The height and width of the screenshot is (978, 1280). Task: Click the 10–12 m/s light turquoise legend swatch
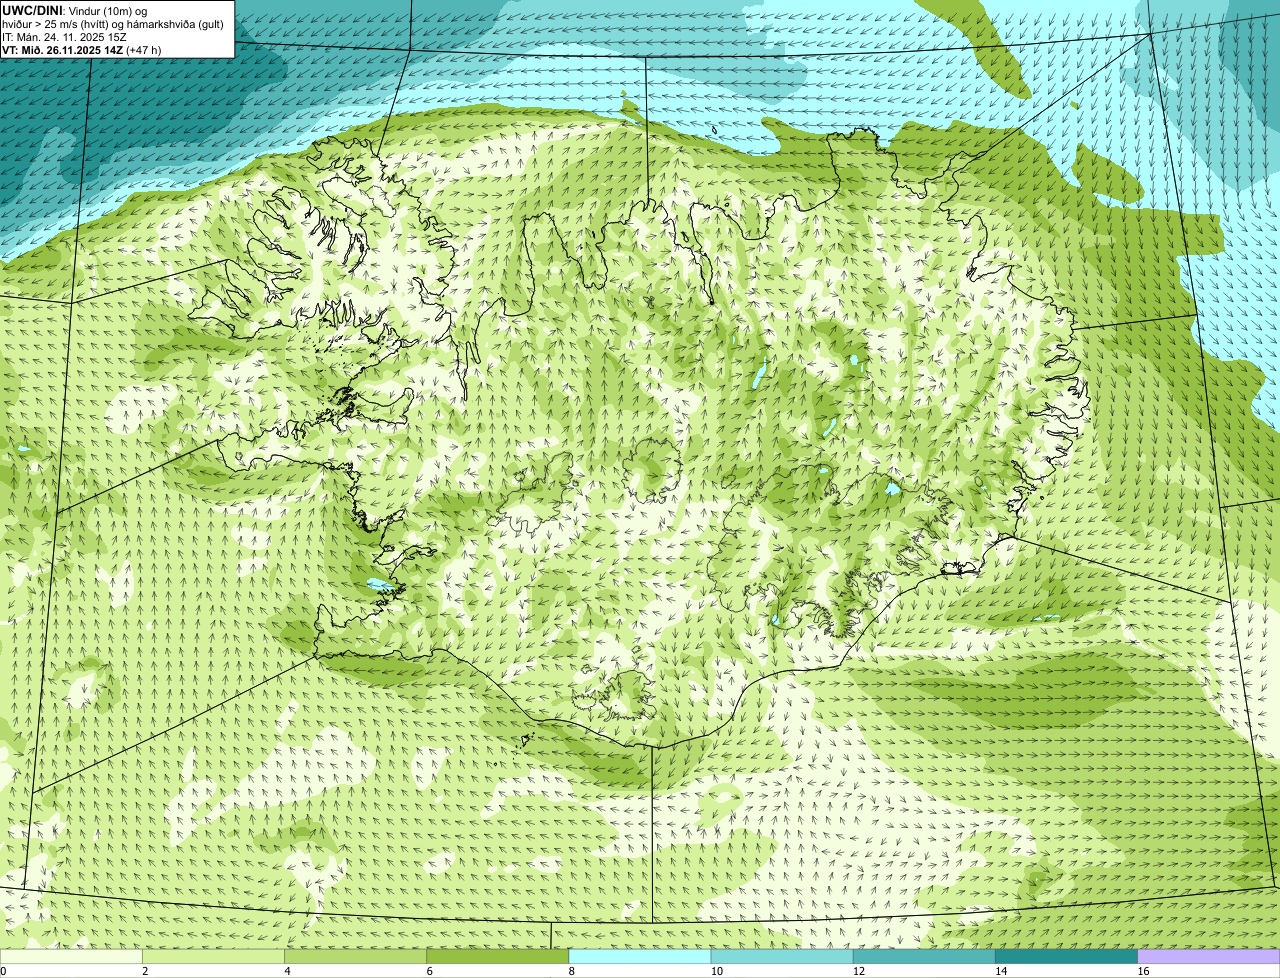(782, 956)
